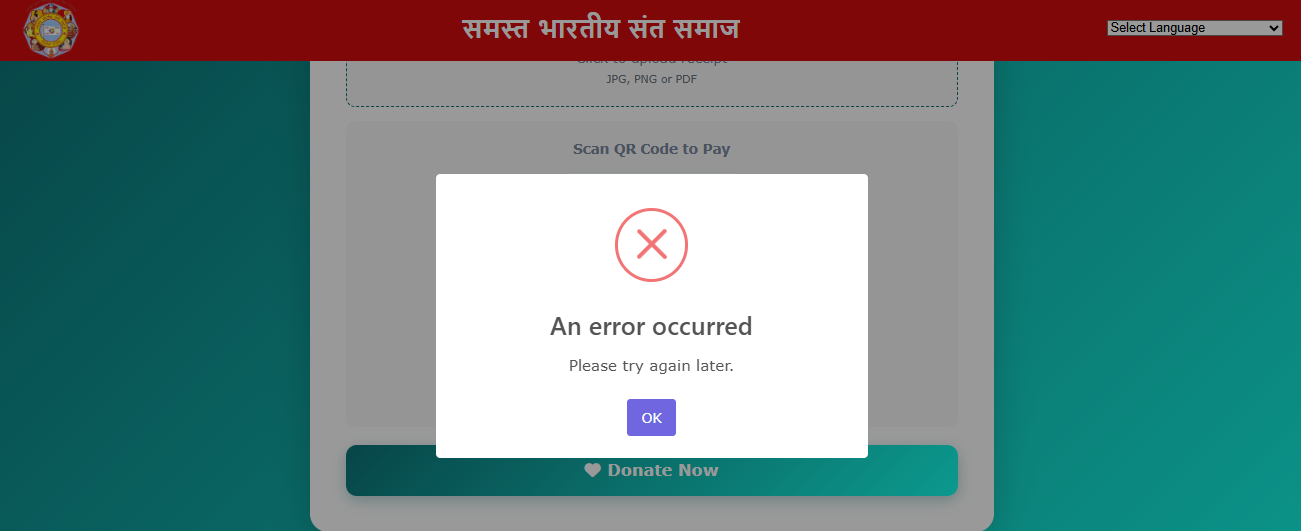Click the dashed upload receipt box
Screen dimensions: 1301x531
pos(651,83)
